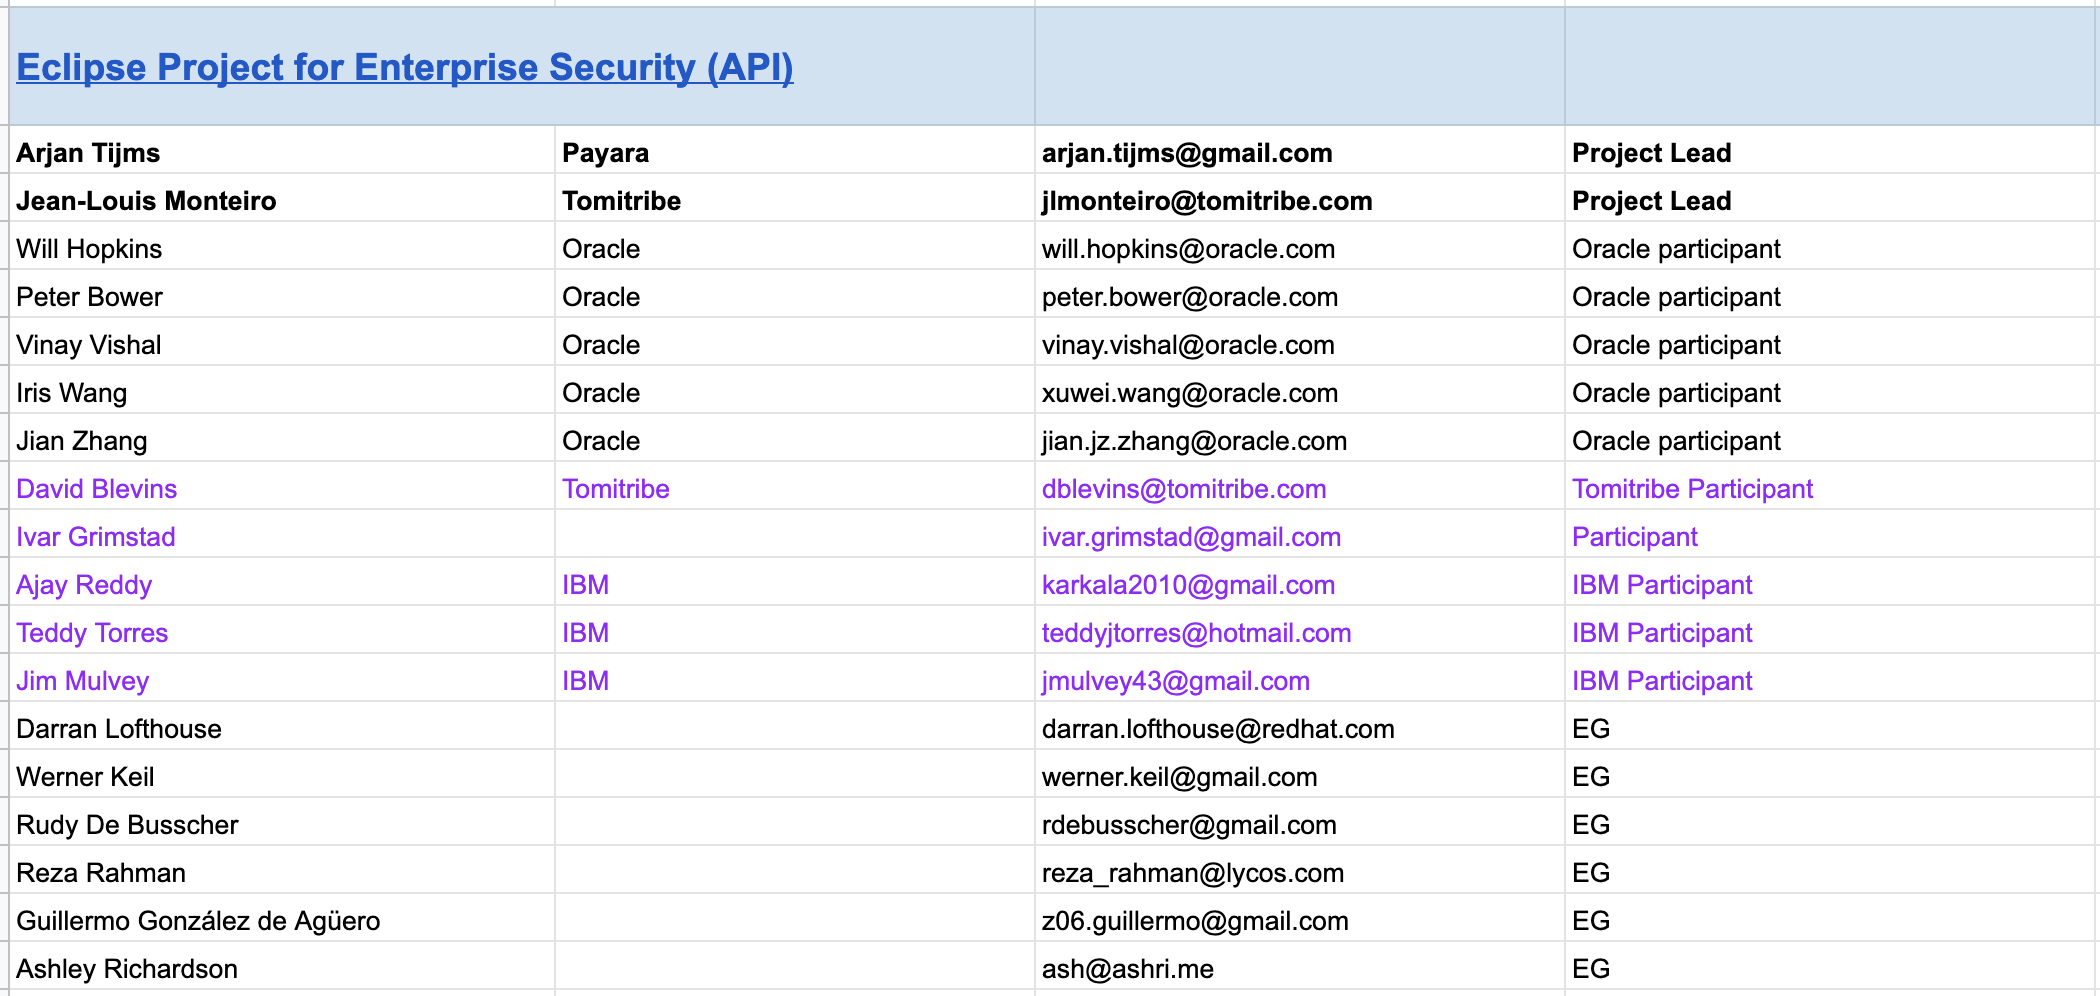Select the Ajay Reddy name cell
2100x996 pixels.
pos(84,585)
